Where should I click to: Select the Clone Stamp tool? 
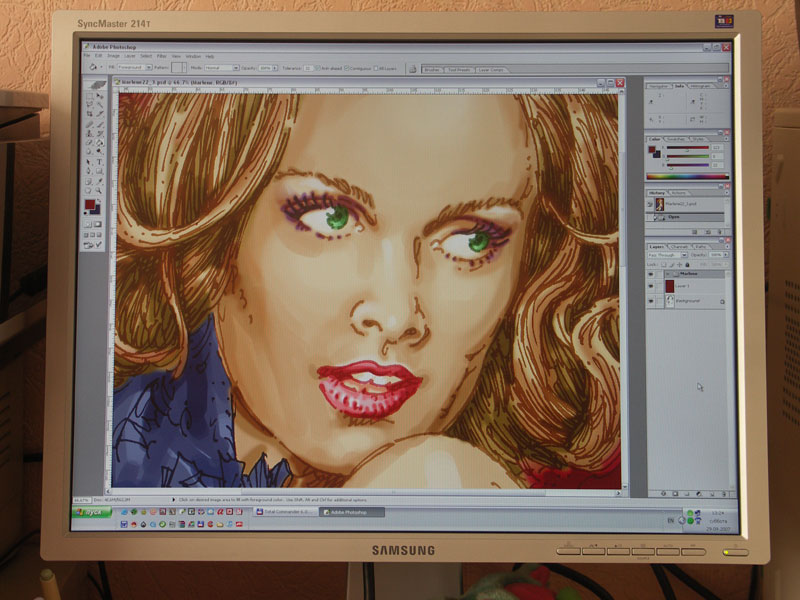tap(90, 133)
